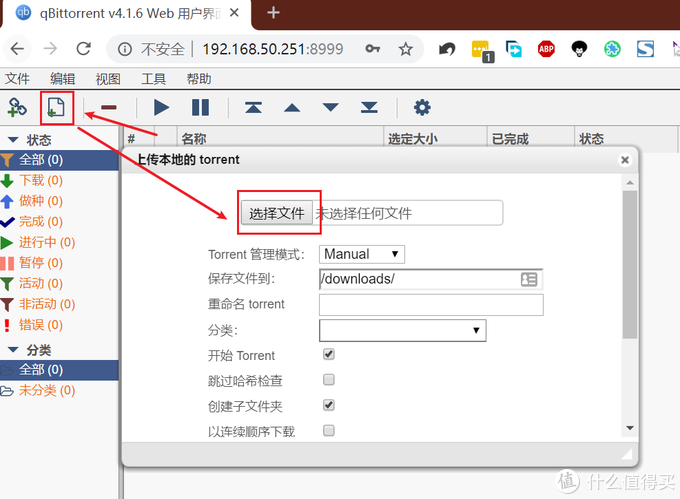680x499 pixels.
Task: Open the Torrent 管理模式 Manual dropdown
Action: pos(361,254)
